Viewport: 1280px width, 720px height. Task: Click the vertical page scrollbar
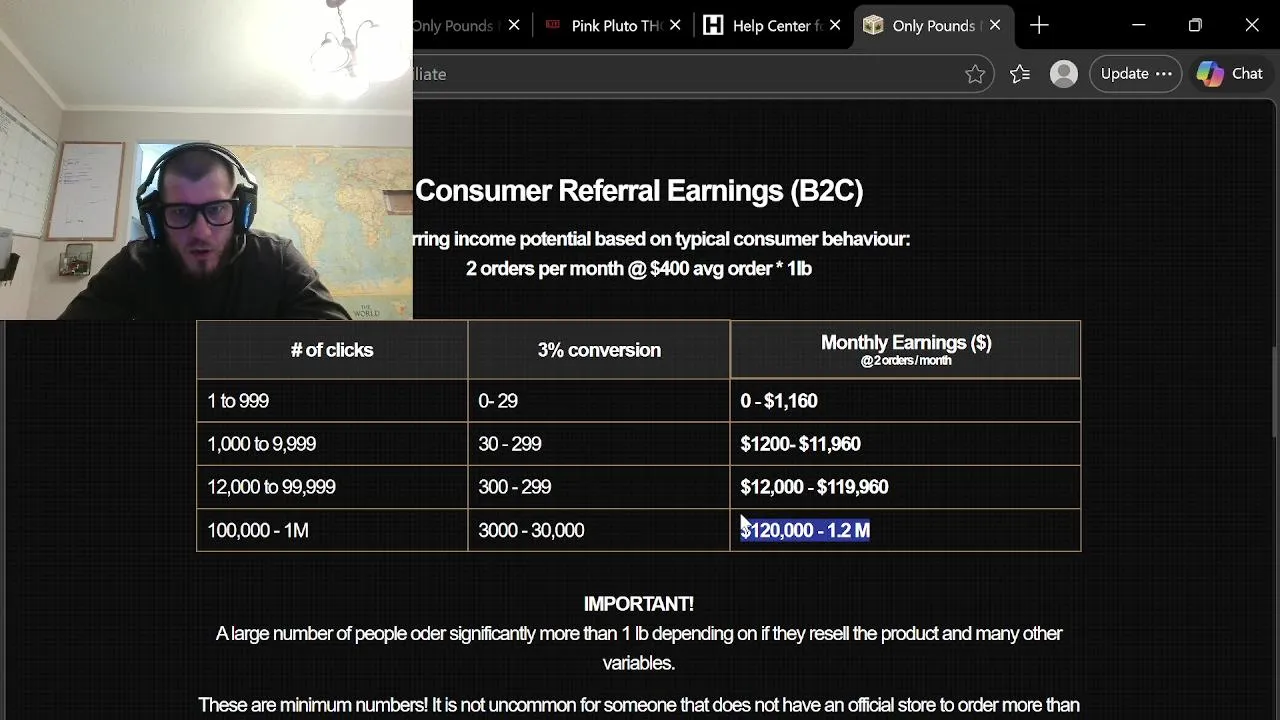(1273, 390)
